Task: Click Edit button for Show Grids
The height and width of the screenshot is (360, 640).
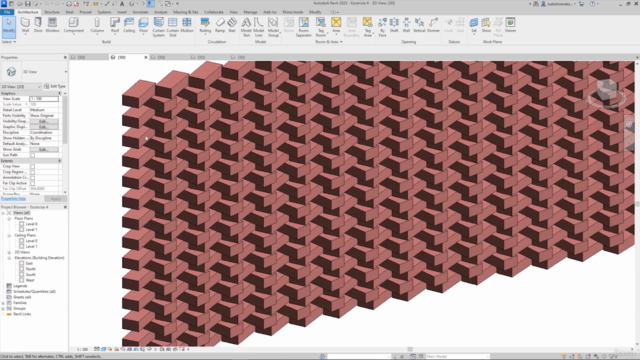Action: [x=44, y=149]
